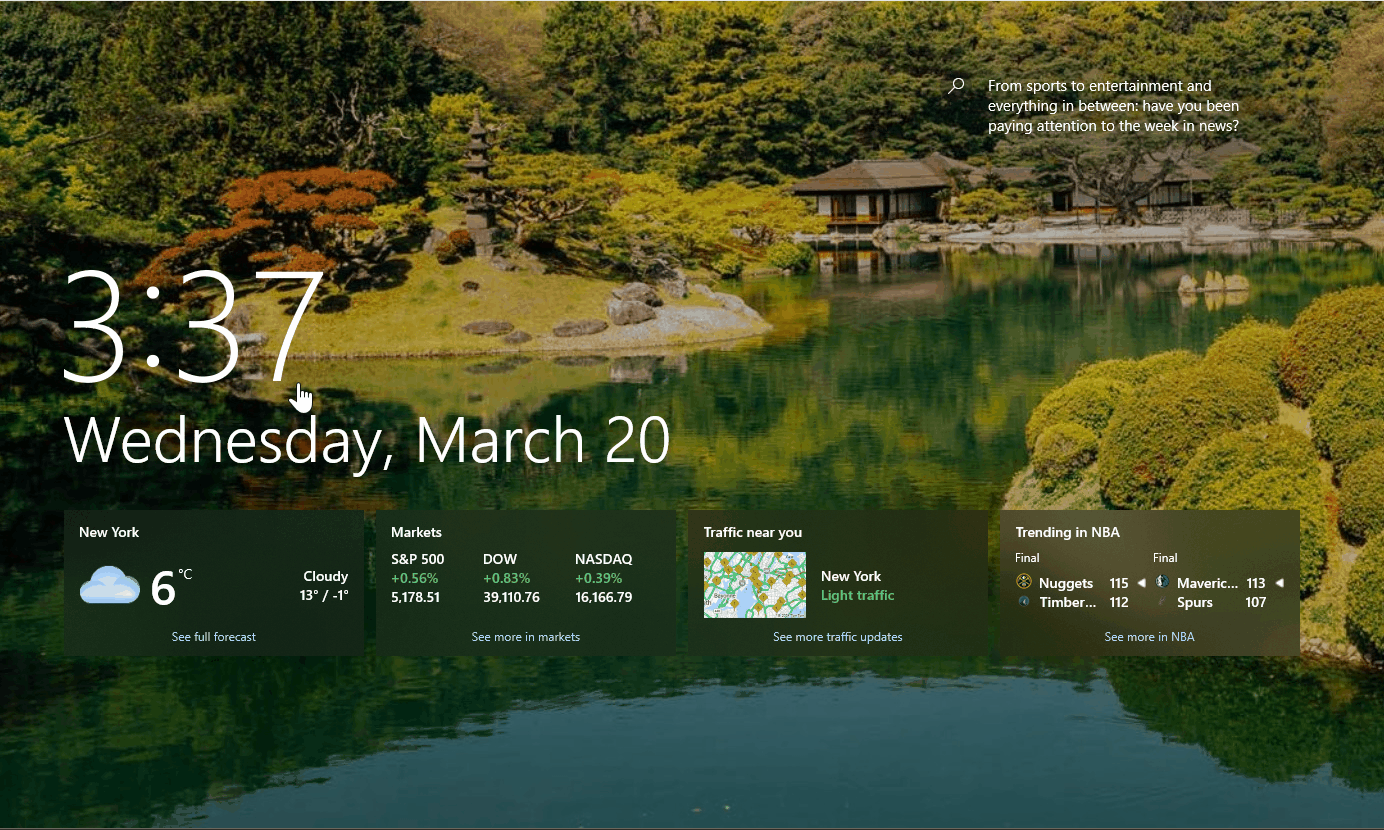Click the winner arrow beside Nuggets 115
Screen dimensions: 1384x830
click(1141, 582)
